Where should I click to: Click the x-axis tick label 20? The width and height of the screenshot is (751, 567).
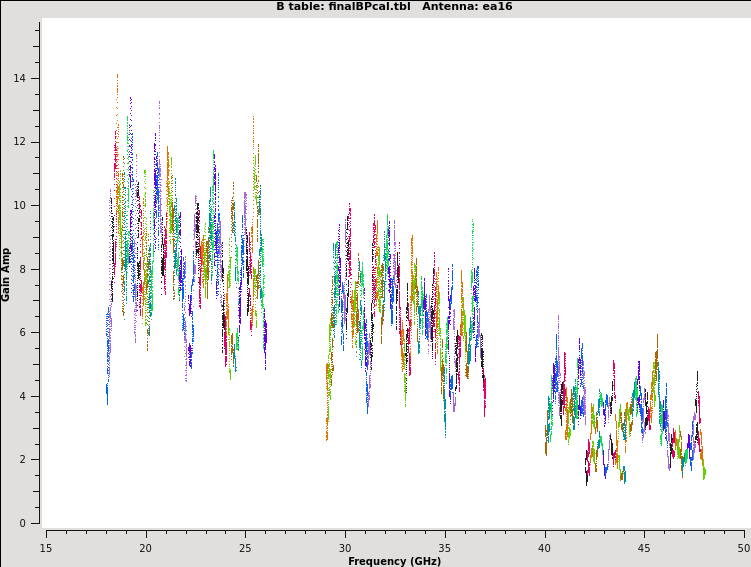(146, 547)
